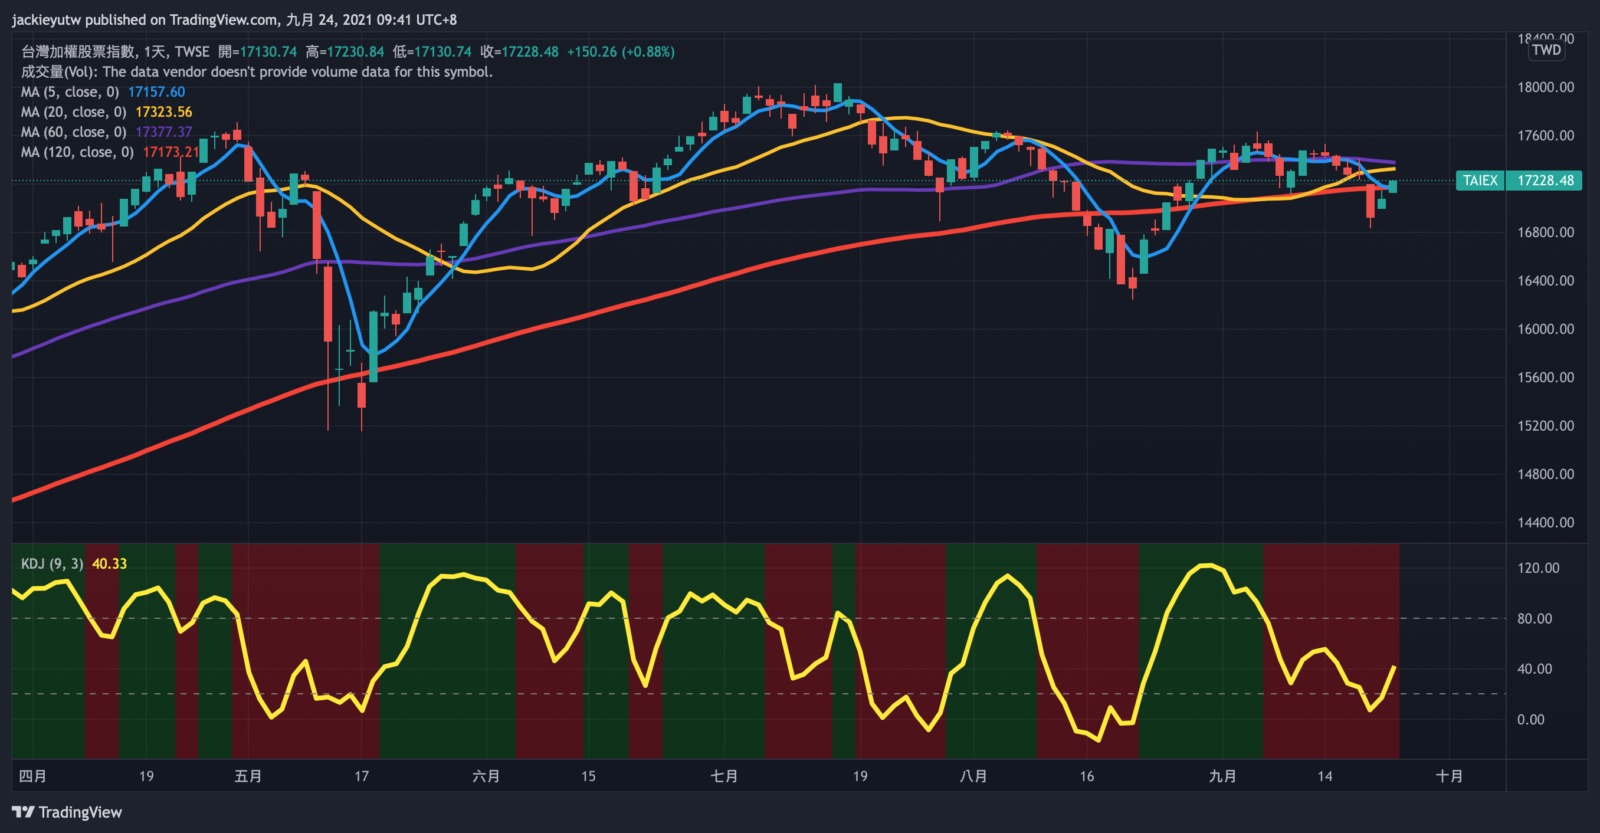Click the 台灣加權股票指數 symbol title

(x=79, y=52)
